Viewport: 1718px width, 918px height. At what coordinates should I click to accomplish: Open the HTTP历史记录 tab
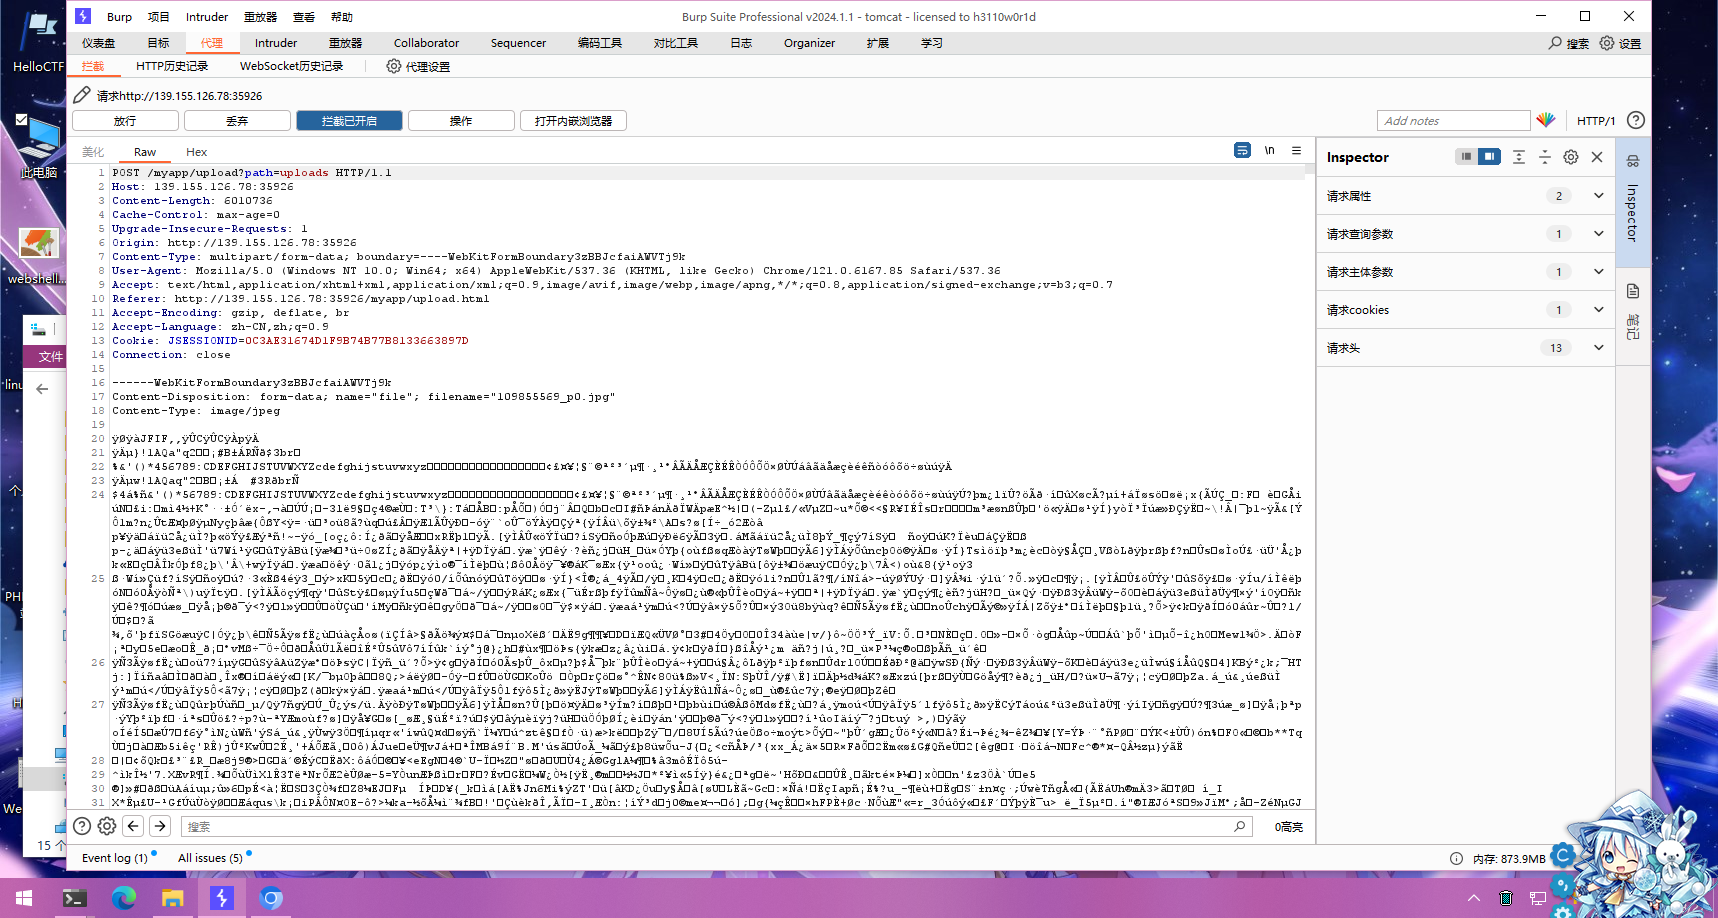(x=172, y=67)
